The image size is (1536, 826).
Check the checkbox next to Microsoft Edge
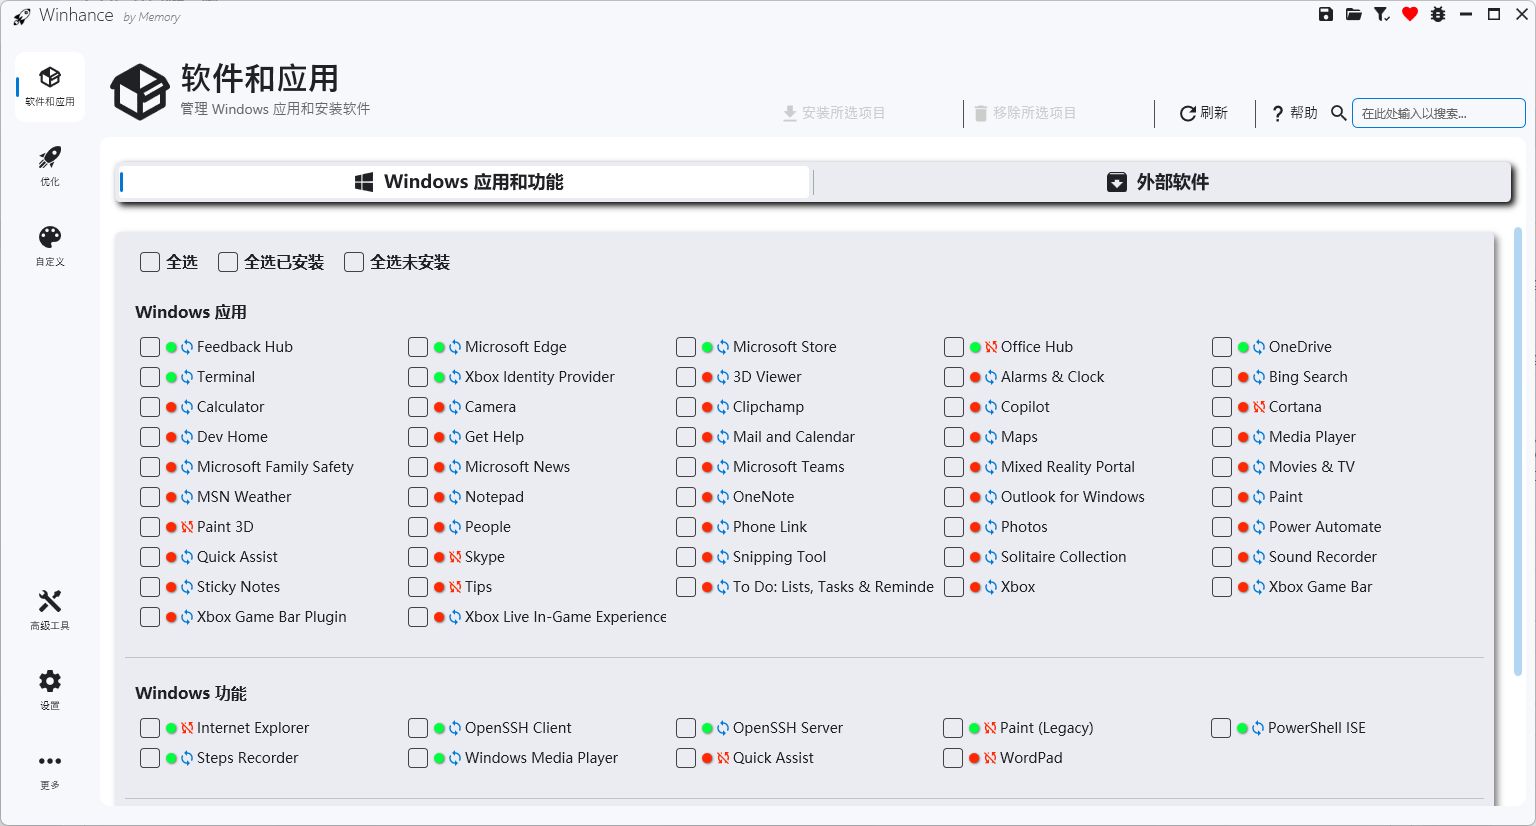pos(418,346)
